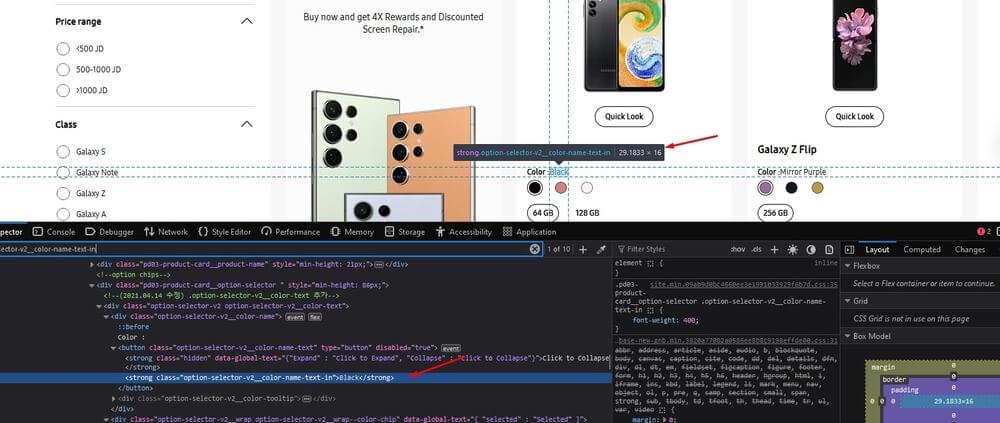This screenshot has height=423, width=1000.
Task: Switch to the Computed tab
Action: pos(921,249)
